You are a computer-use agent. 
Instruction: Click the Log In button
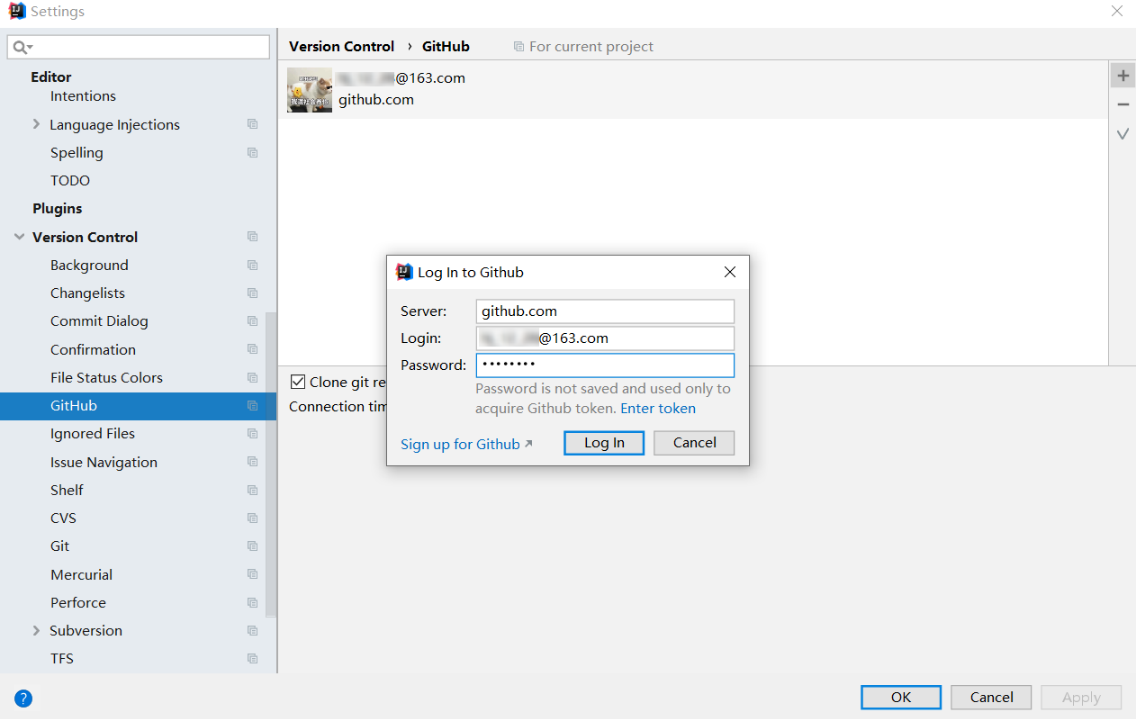604,443
